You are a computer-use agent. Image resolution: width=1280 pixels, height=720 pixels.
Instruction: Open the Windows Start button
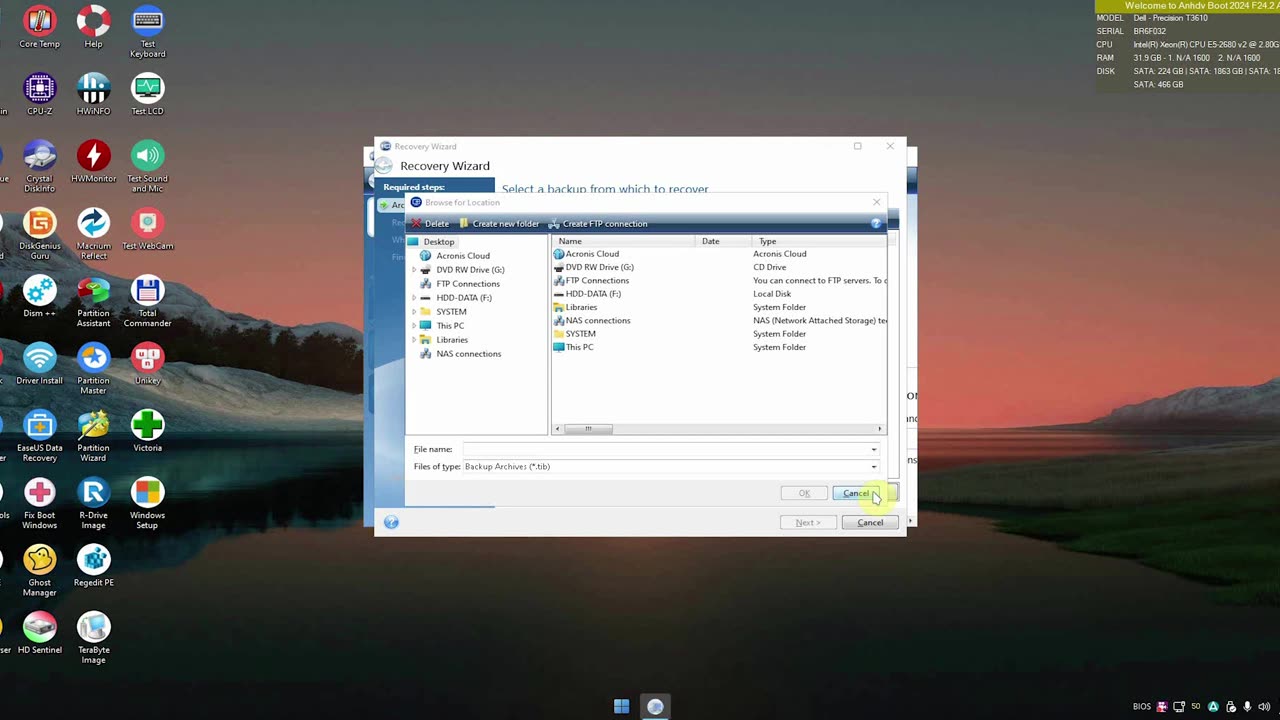point(621,707)
